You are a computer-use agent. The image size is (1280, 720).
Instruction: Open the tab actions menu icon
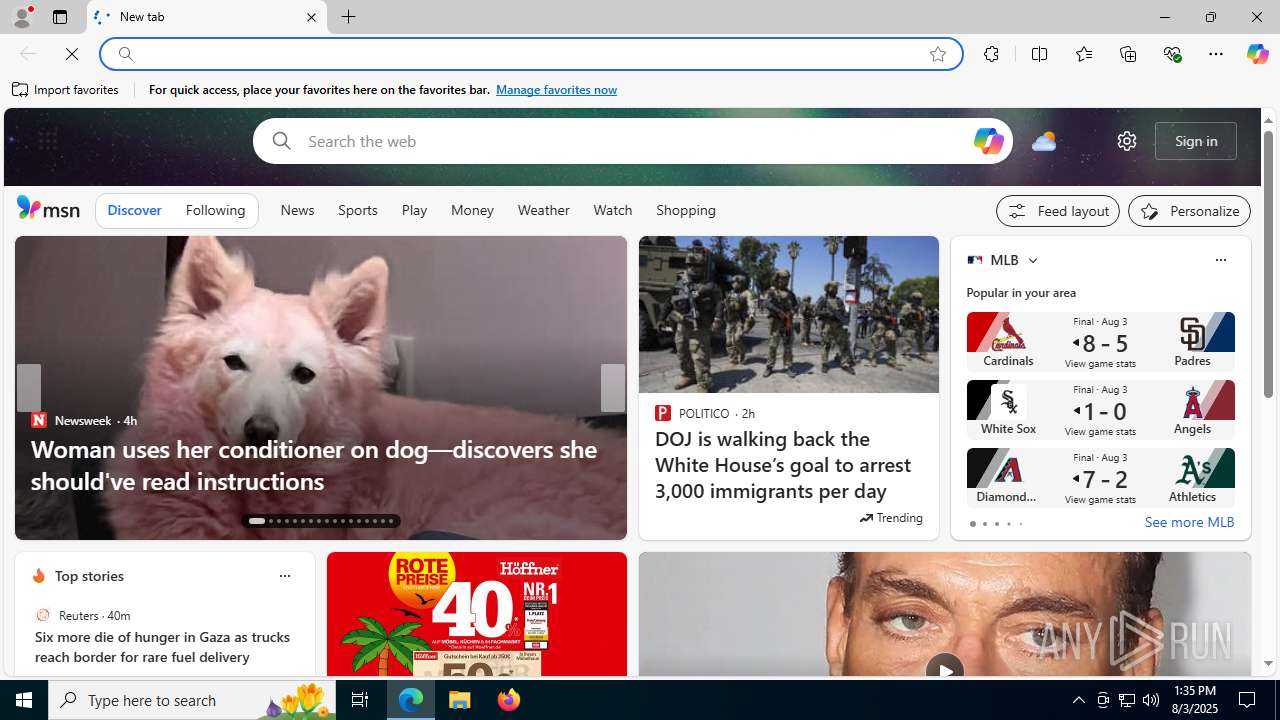pyautogui.click(x=60, y=17)
